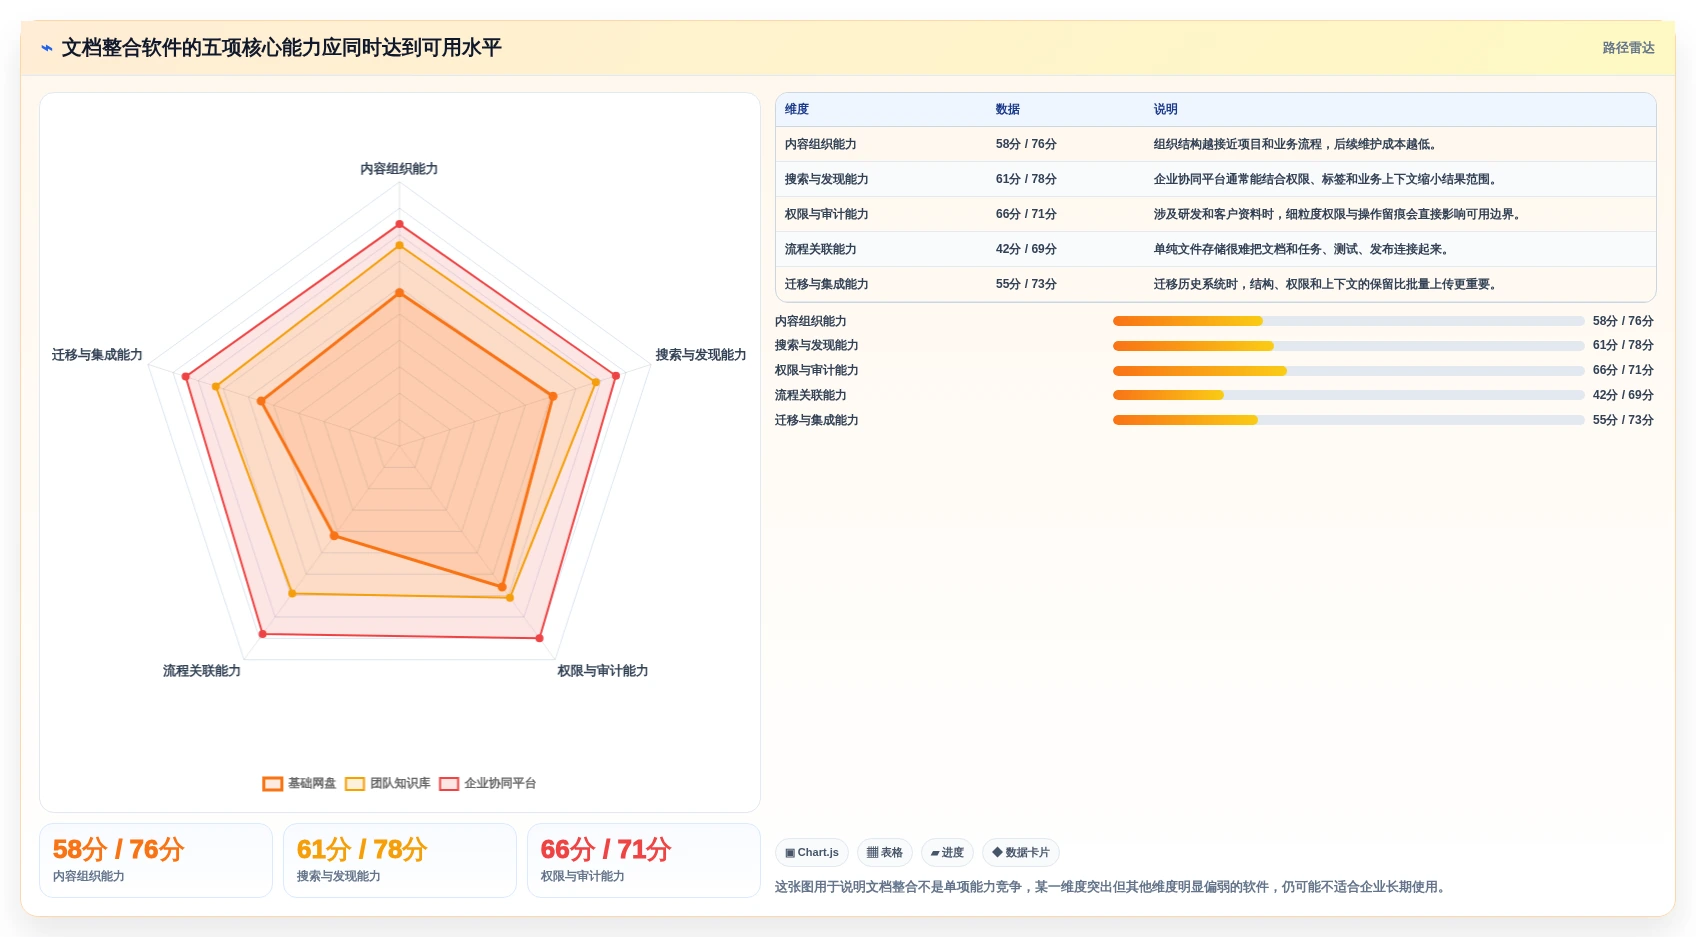1696x937 pixels.
Task: Click the 权限与审计能力 radar axis label
Action: tap(603, 671)
